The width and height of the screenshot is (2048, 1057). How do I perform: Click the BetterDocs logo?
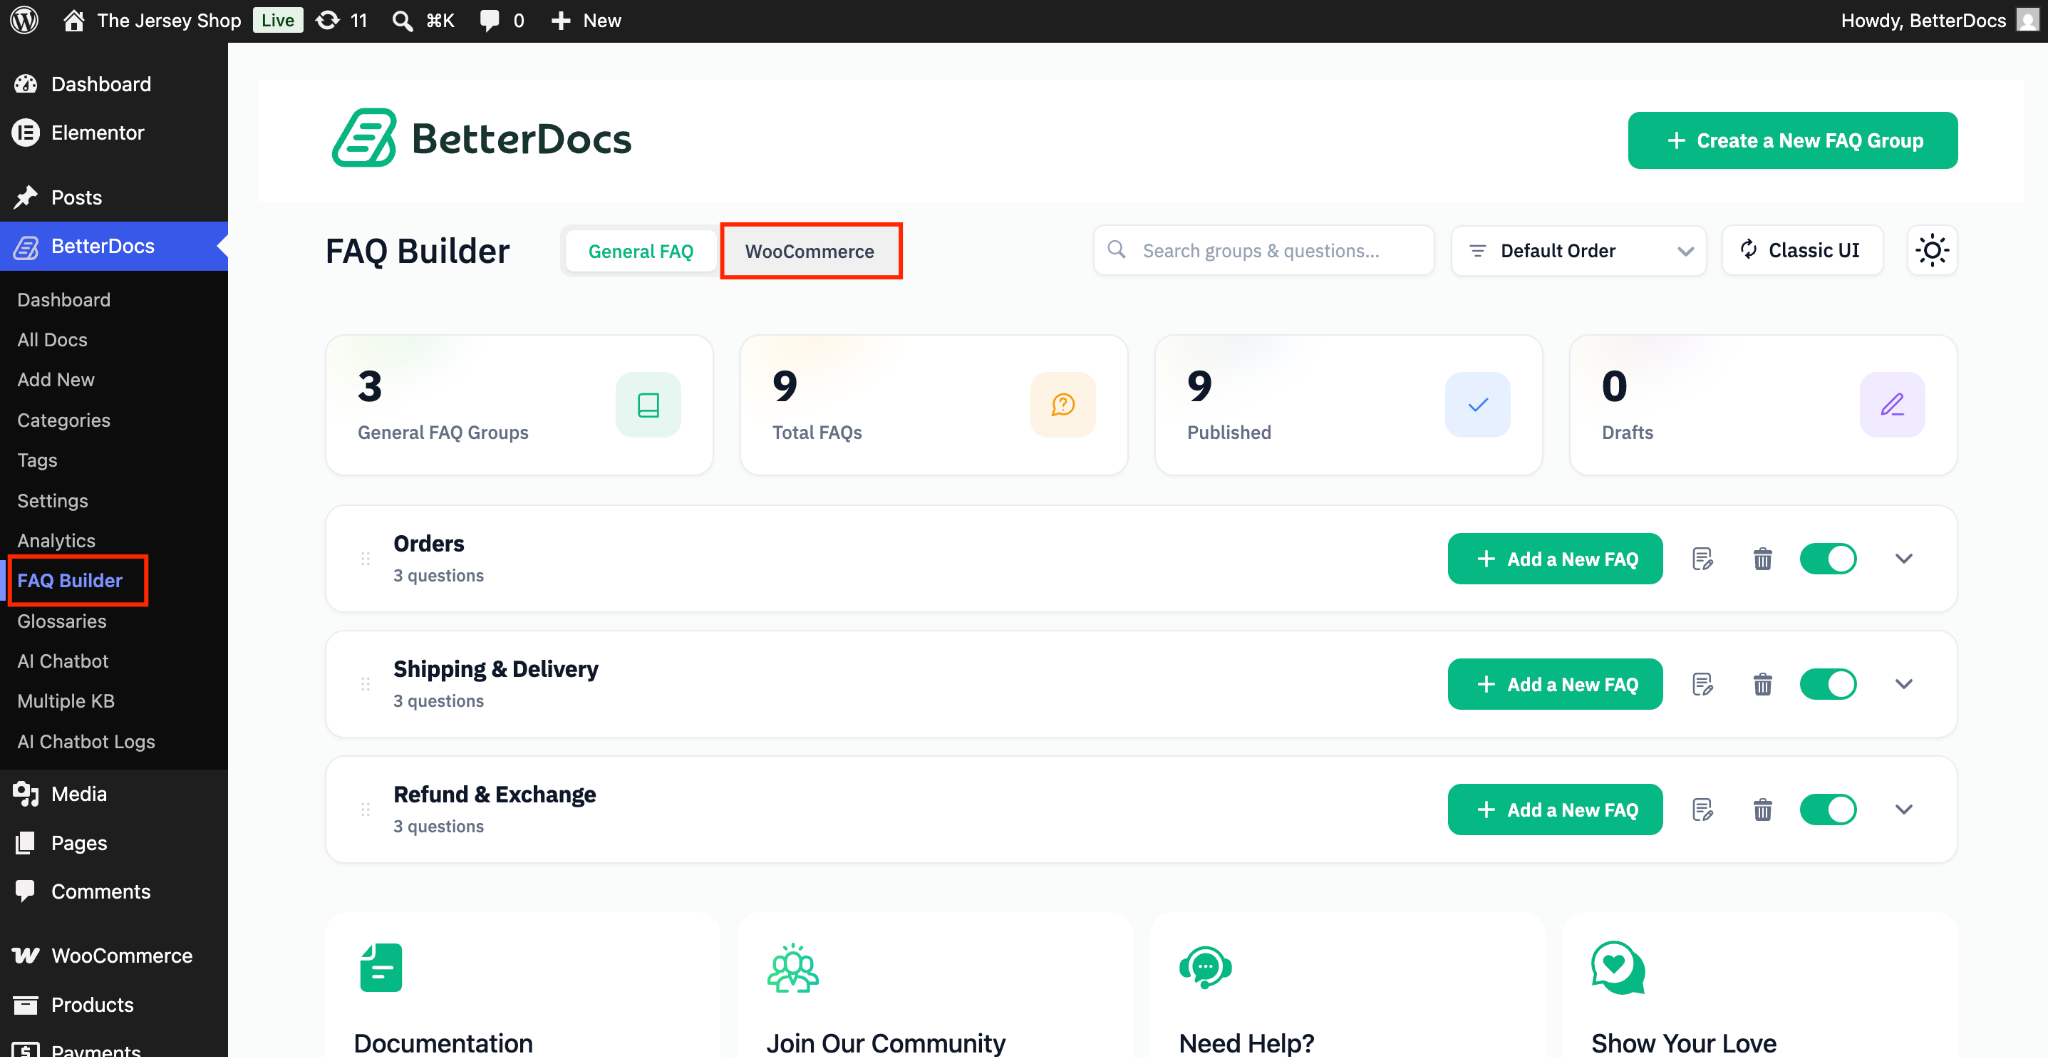(x=481, y=139)
